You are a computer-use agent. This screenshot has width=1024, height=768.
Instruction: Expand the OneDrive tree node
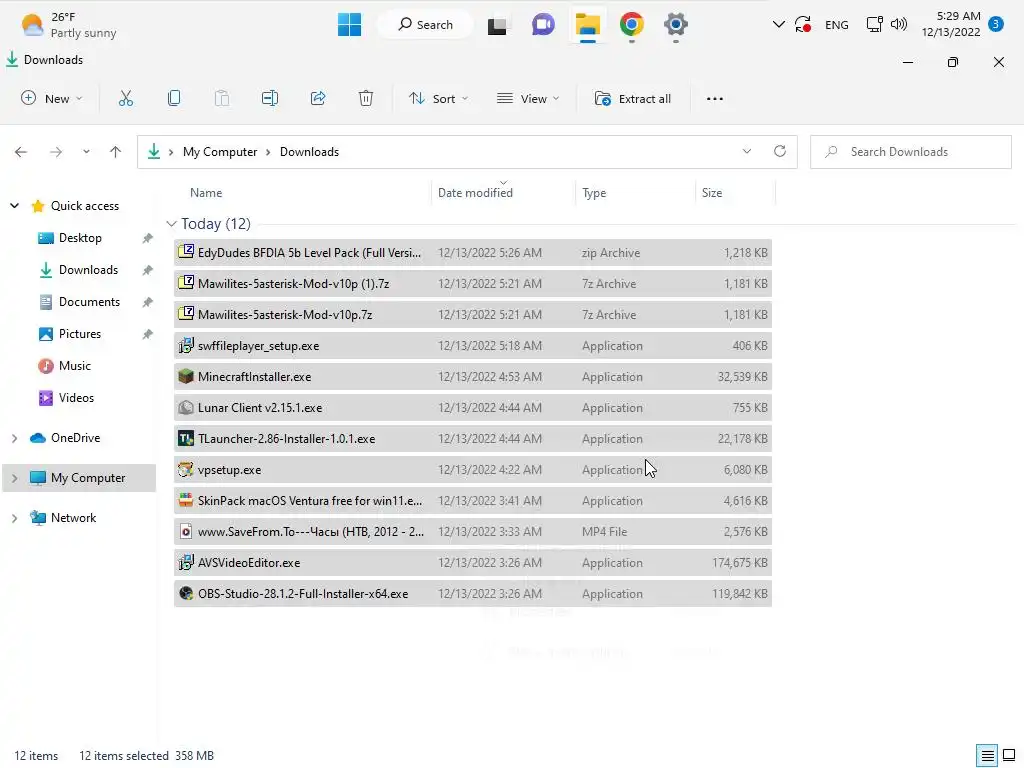point(14,438)
